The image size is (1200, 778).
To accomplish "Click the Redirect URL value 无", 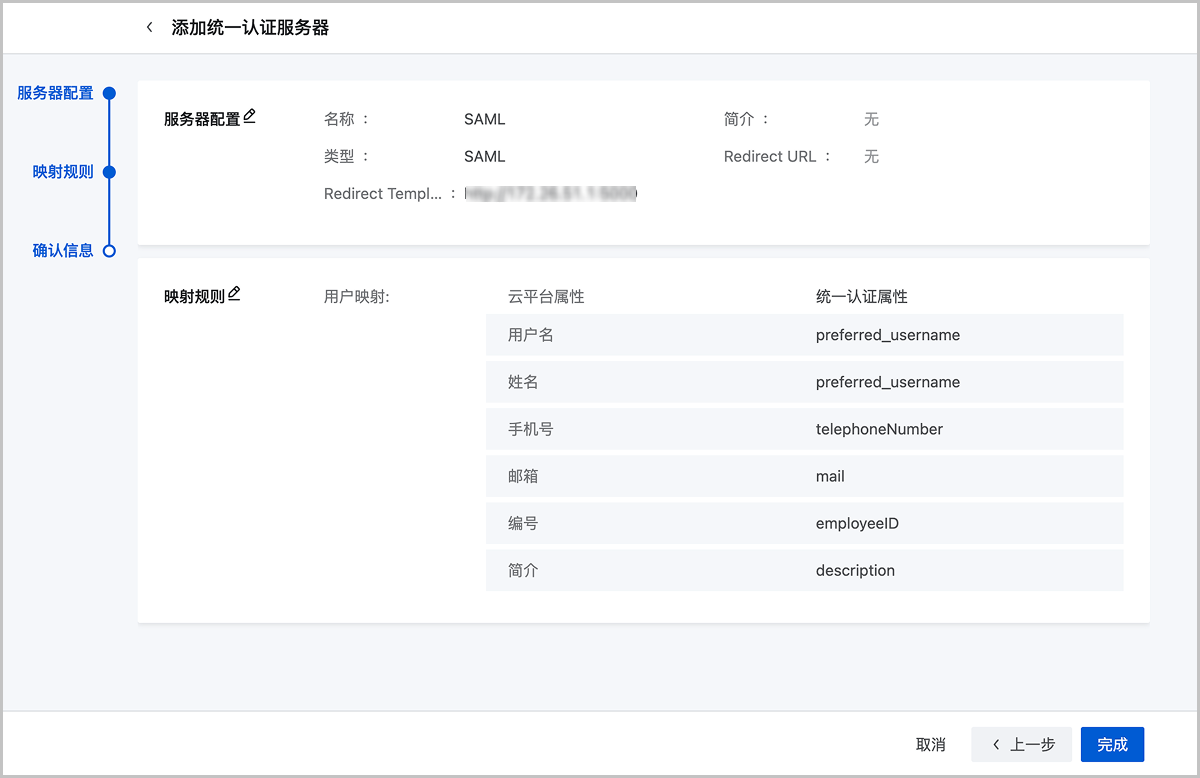I will click(x=871, y=156).
